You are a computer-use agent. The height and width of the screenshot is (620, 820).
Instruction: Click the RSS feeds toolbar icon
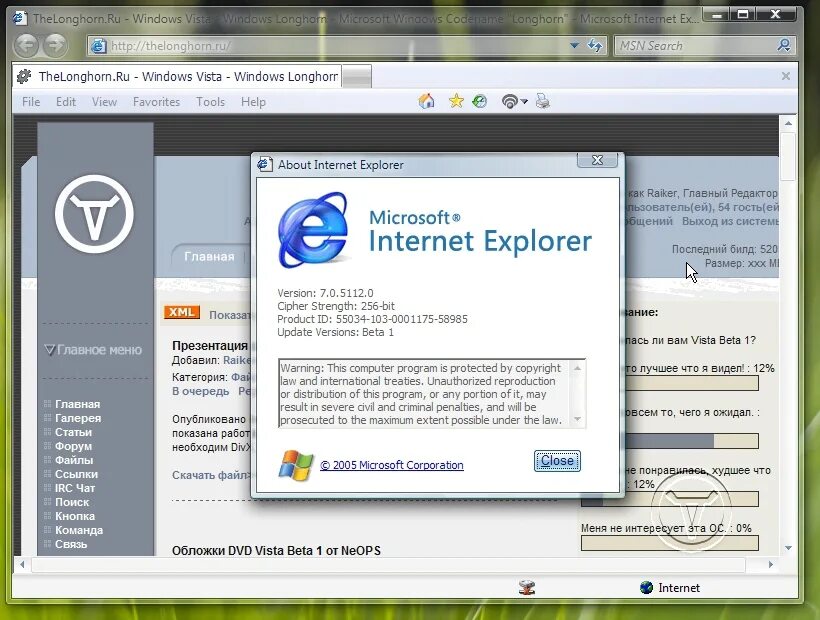(509, 101)
